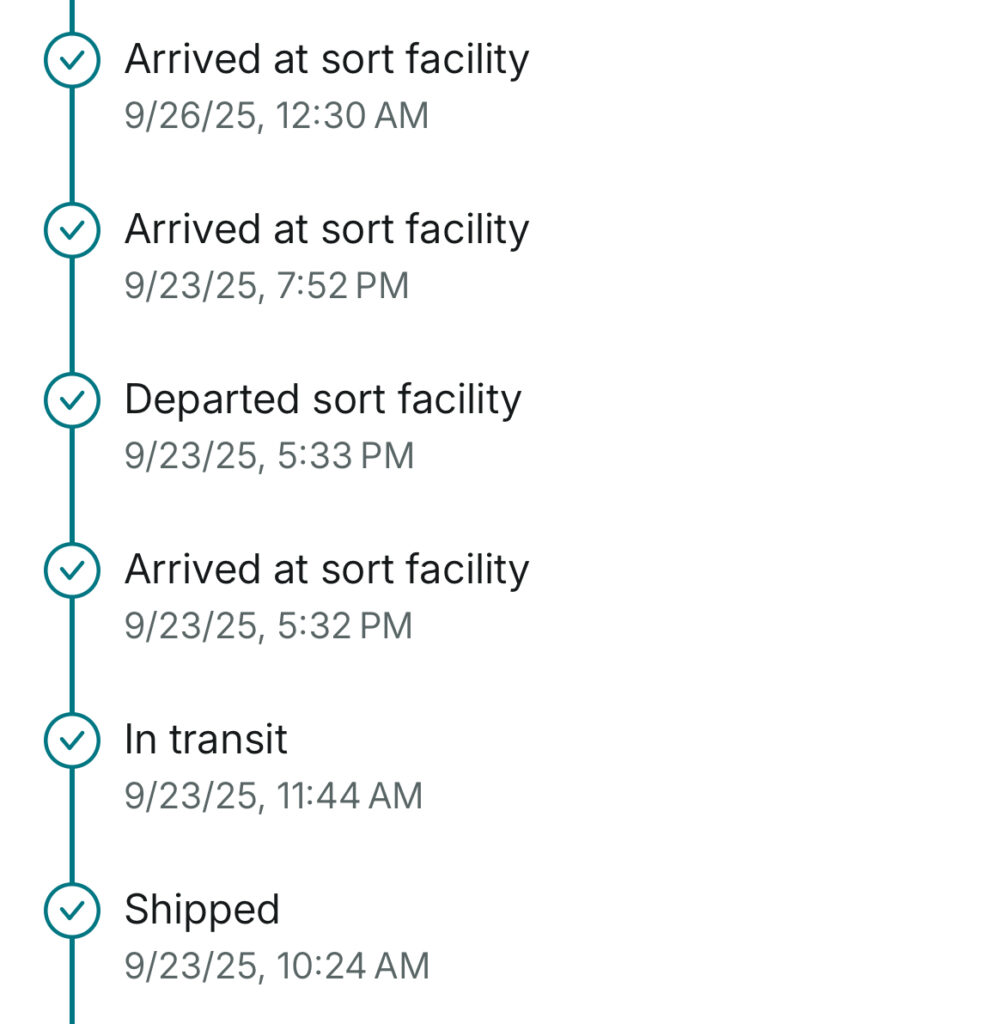Tap the 9/23/25, 7:52 PM timestamp
The width and height of the screenshot is (1005, 1024).
(x=266, y=286)
